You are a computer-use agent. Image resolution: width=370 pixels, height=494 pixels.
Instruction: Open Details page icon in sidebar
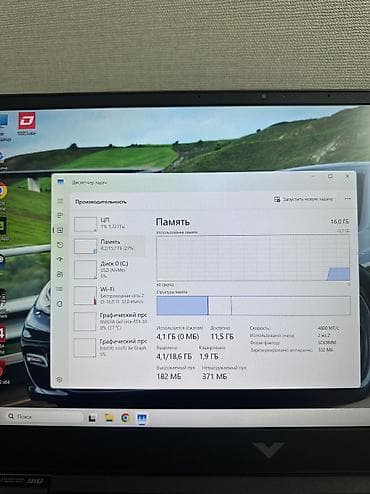click(60, 289)
